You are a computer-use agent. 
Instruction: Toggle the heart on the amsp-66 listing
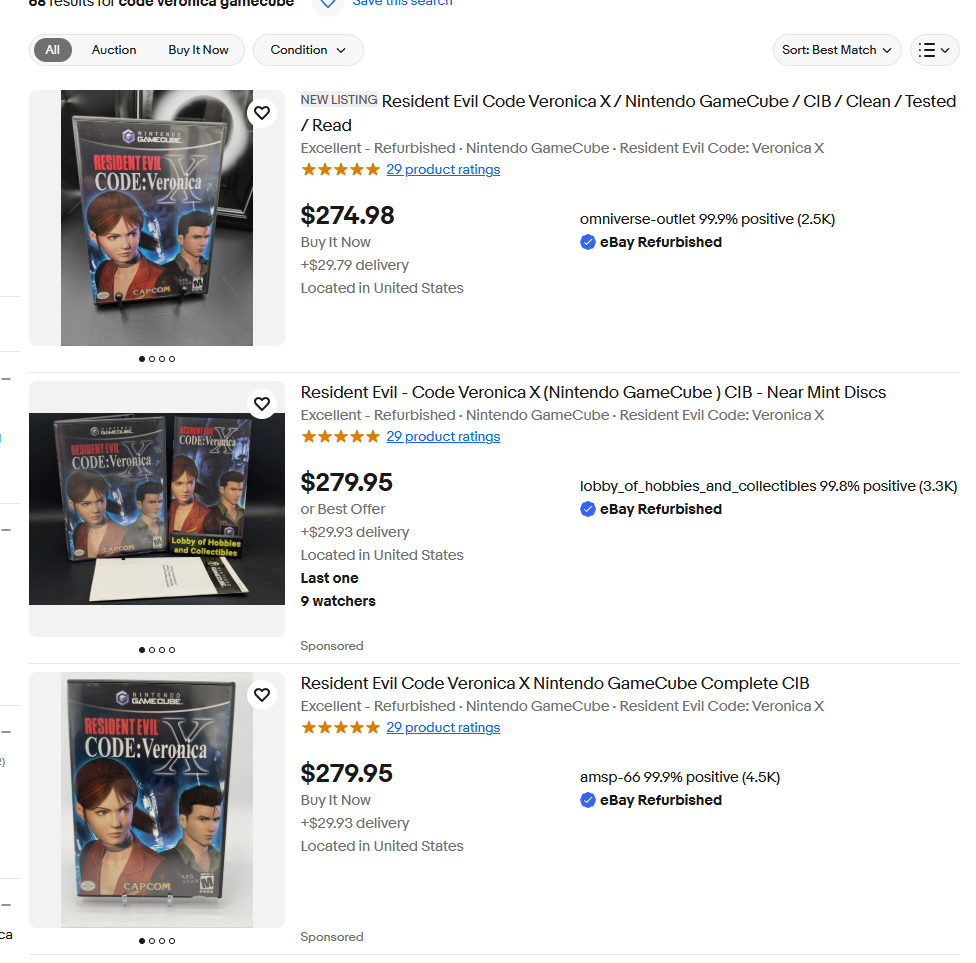(262, 695)
